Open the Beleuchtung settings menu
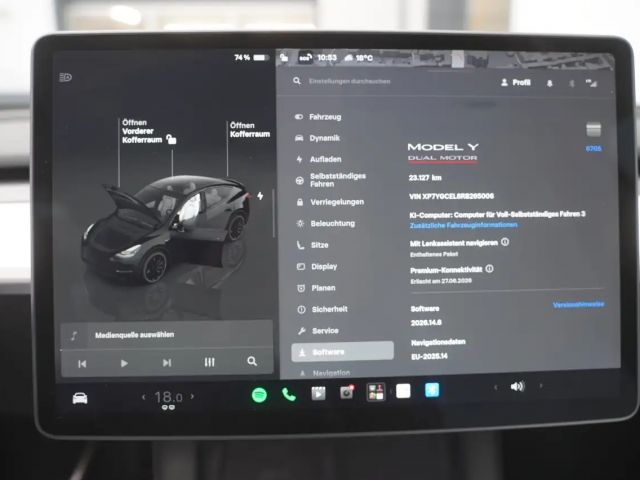 pos(326,223)
